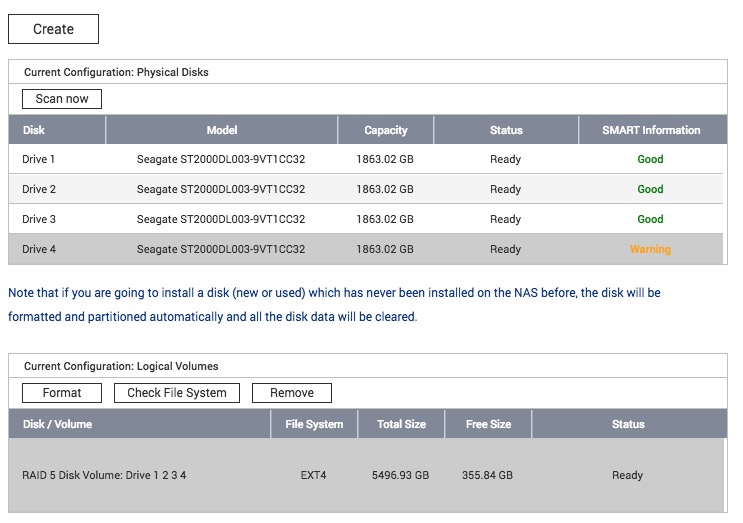Select the Drive 1 row
The image size is (743, 523).
(x=39, y=159)
